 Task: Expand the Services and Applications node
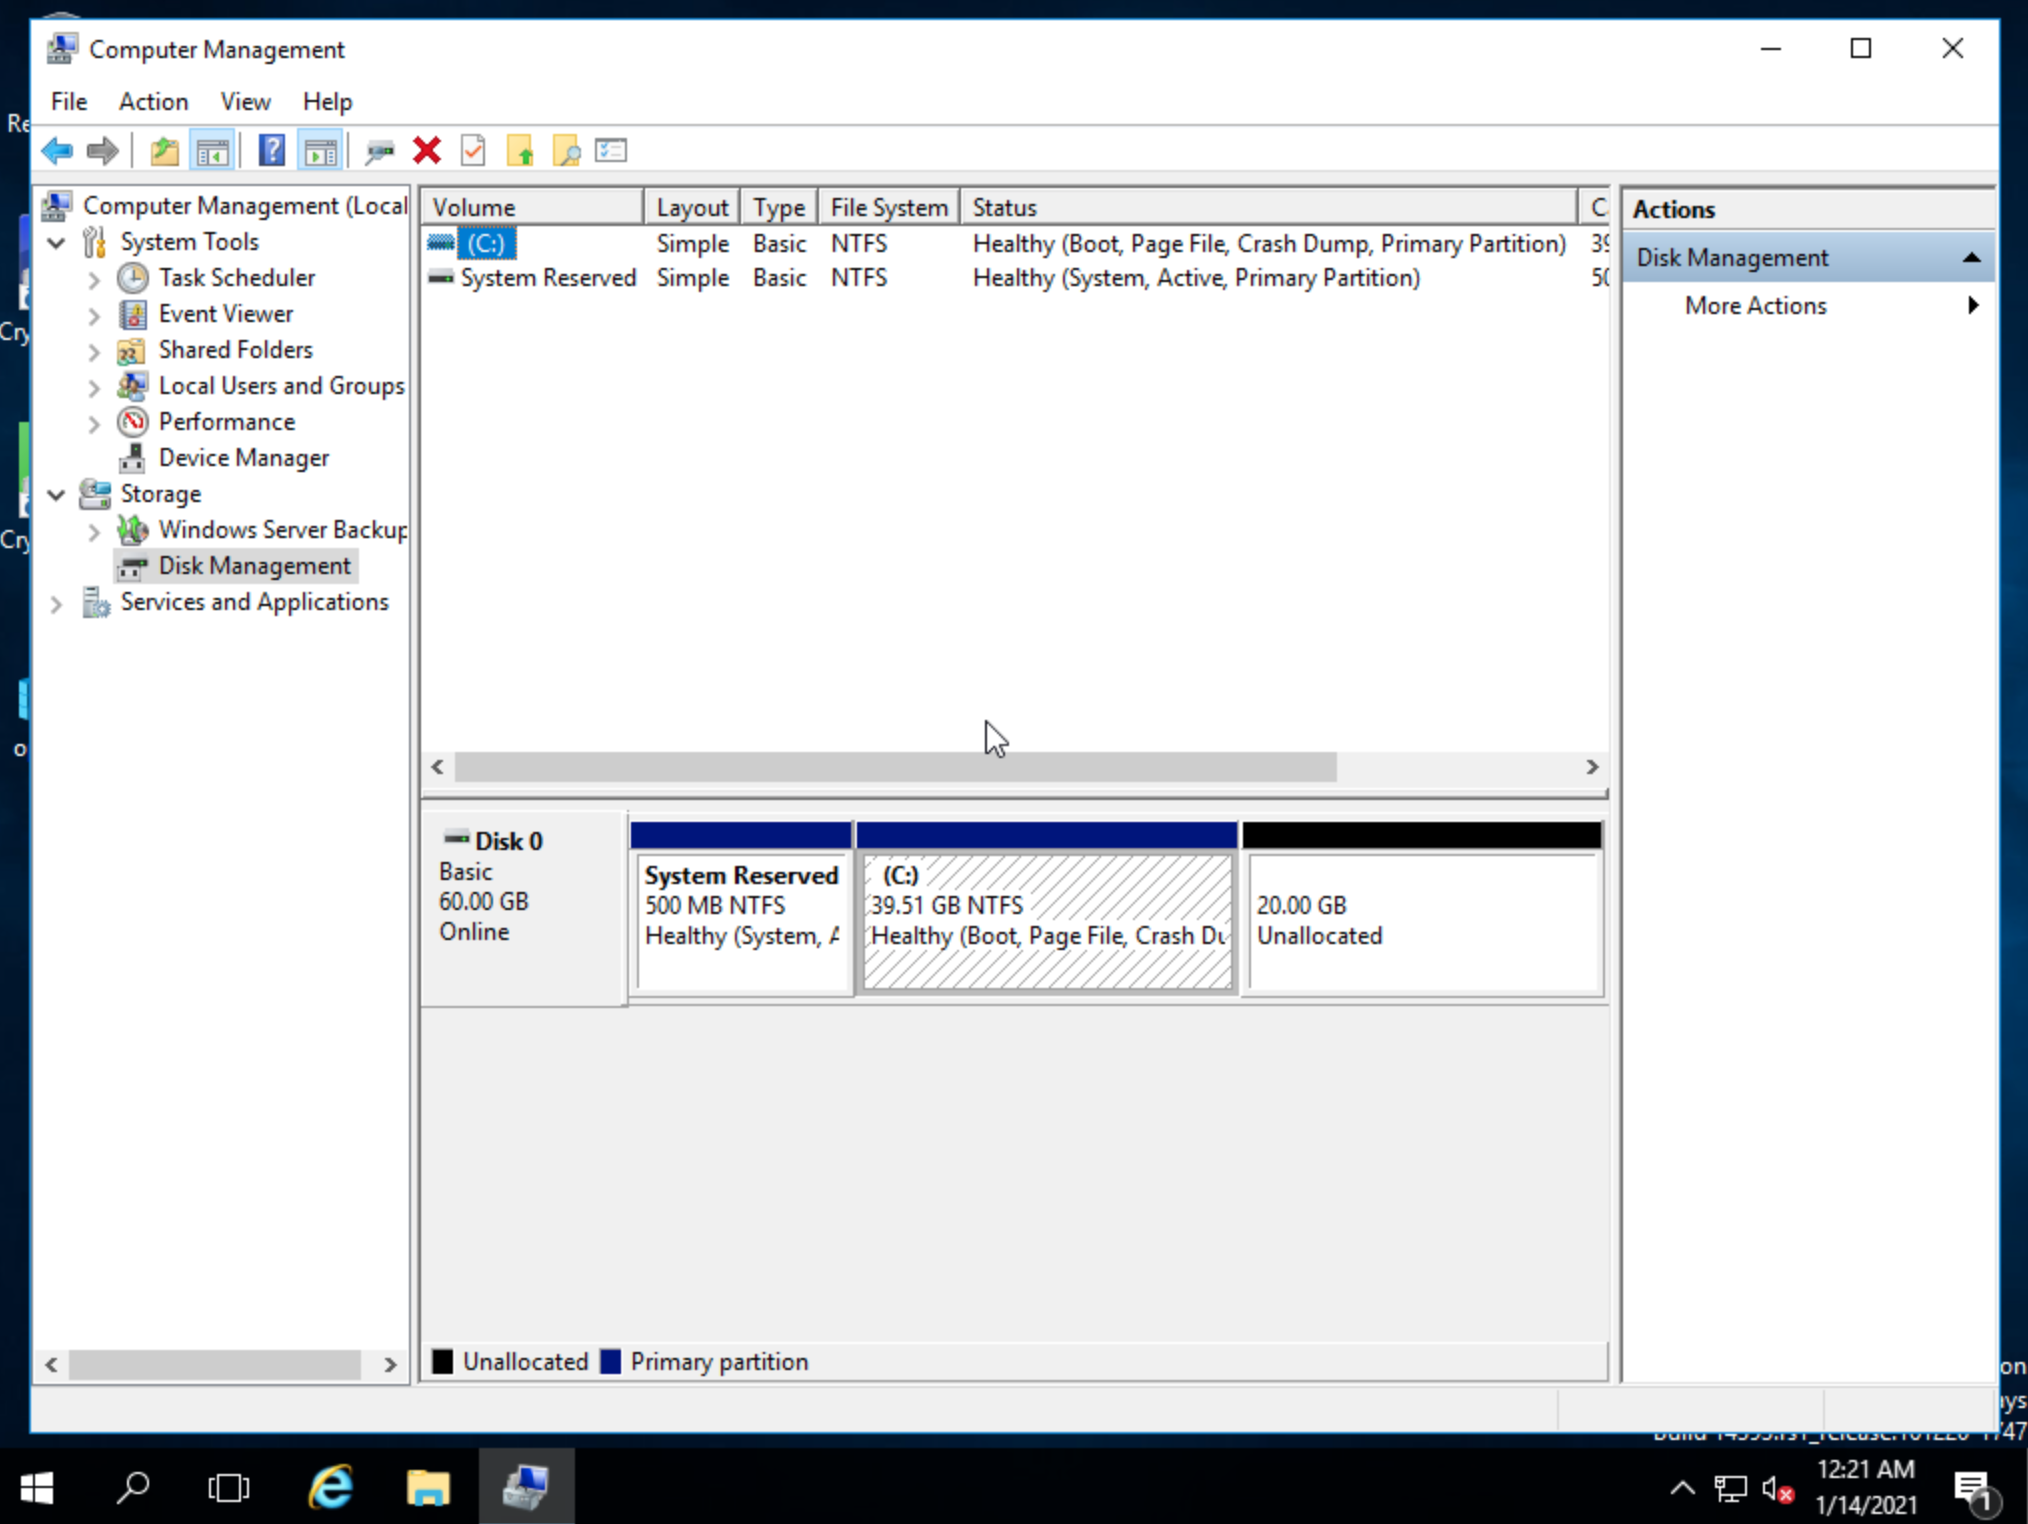coord(58,602)
